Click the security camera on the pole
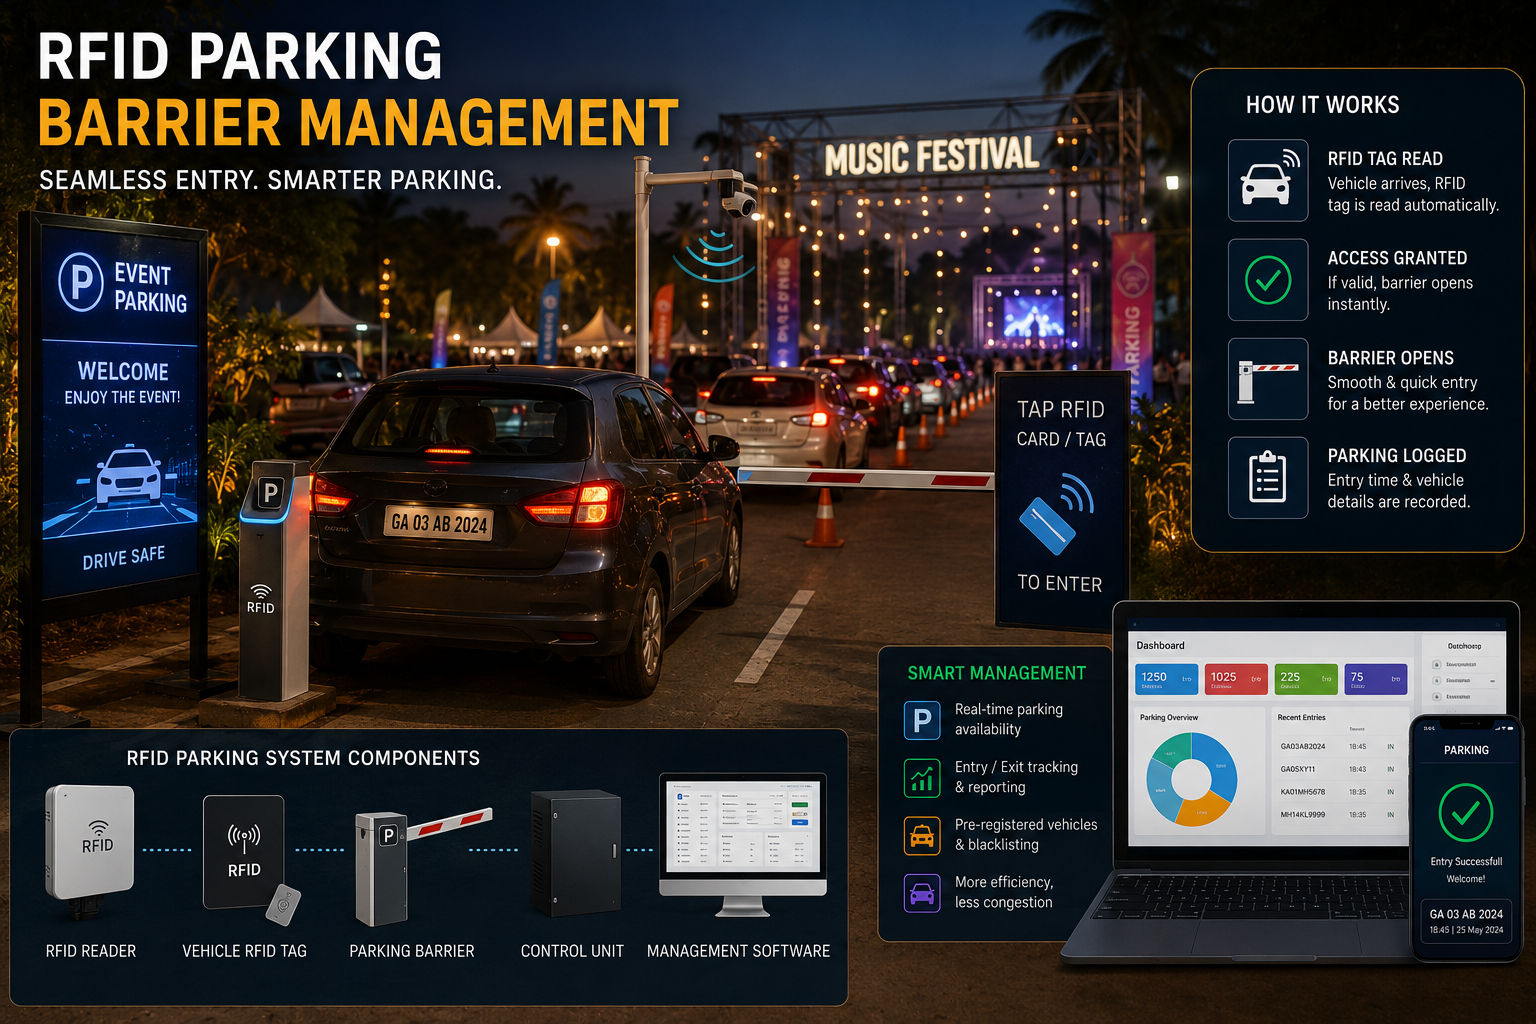This screenshot has width=1536, height=1024. 738,199
